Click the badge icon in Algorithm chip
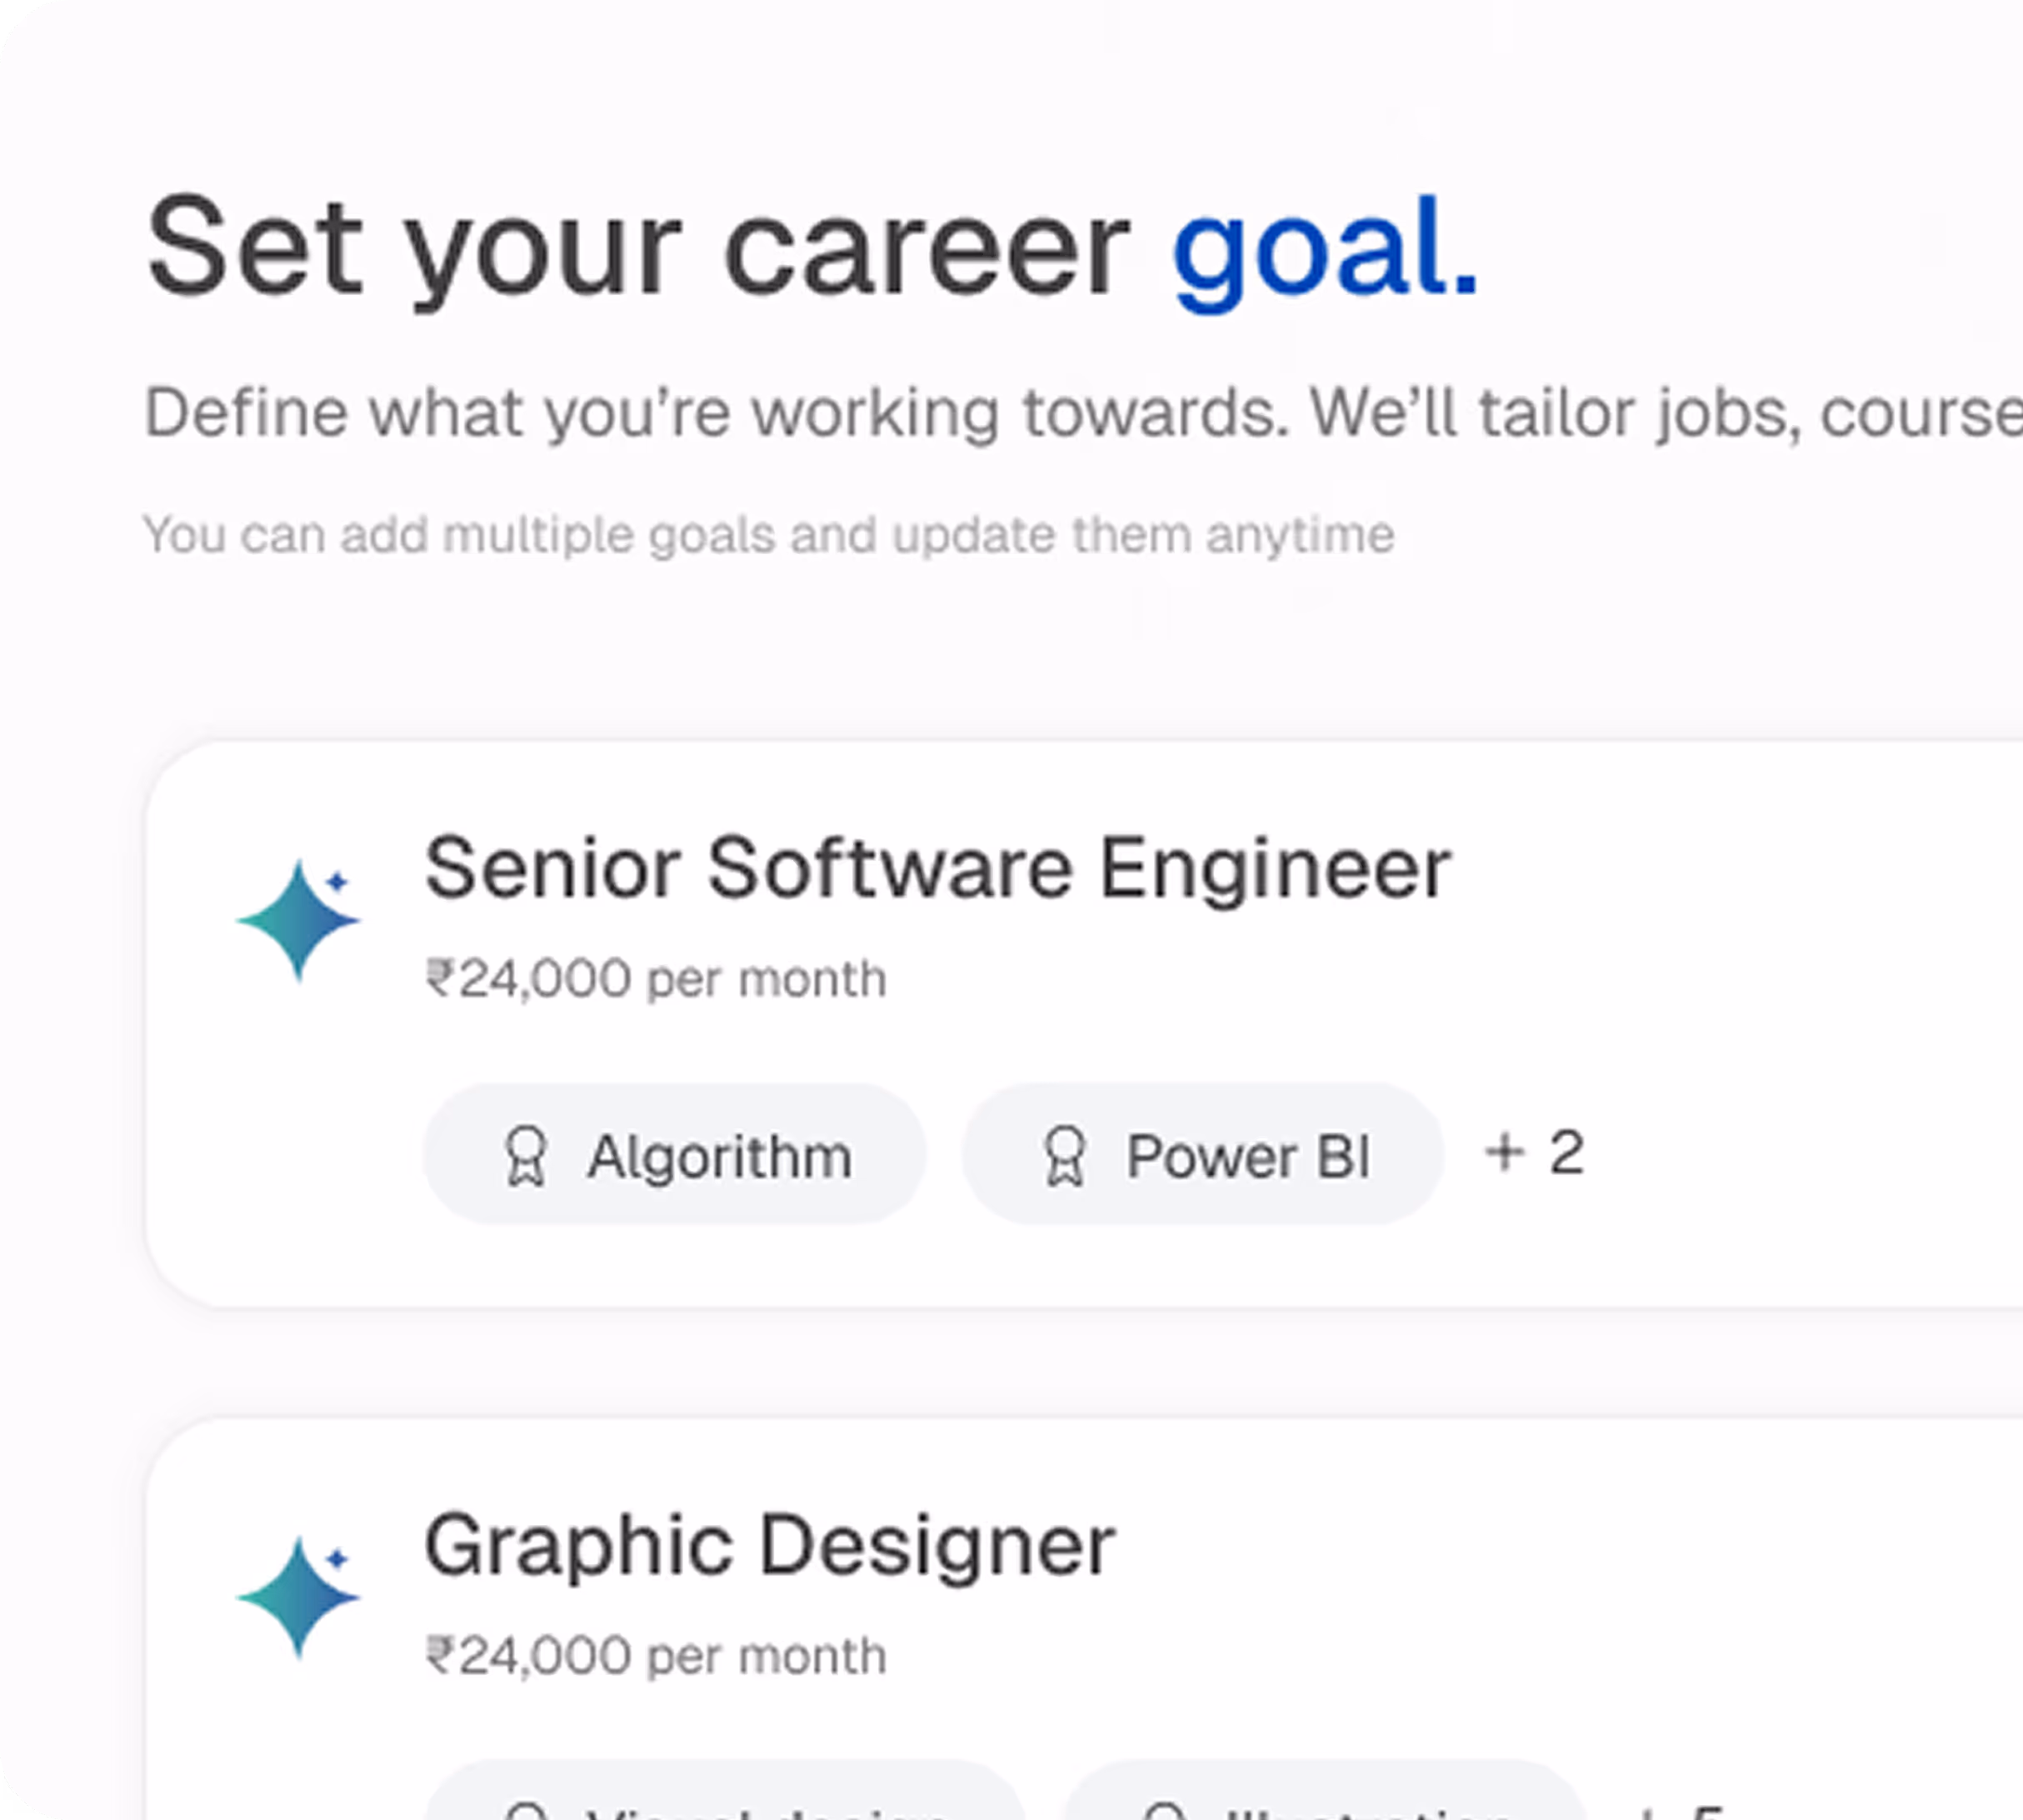2023x1820 pixels. (525, 1156)
